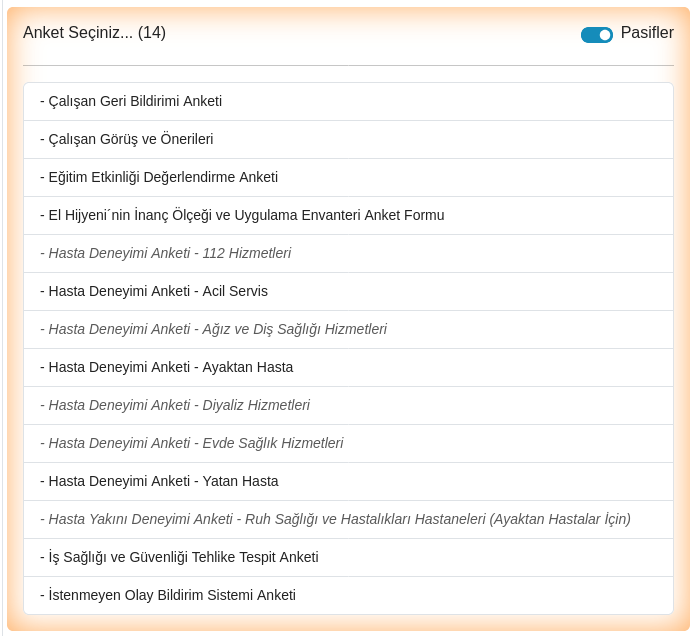Click the Anket Seçiniz... (14) heading

click(94, 33)
